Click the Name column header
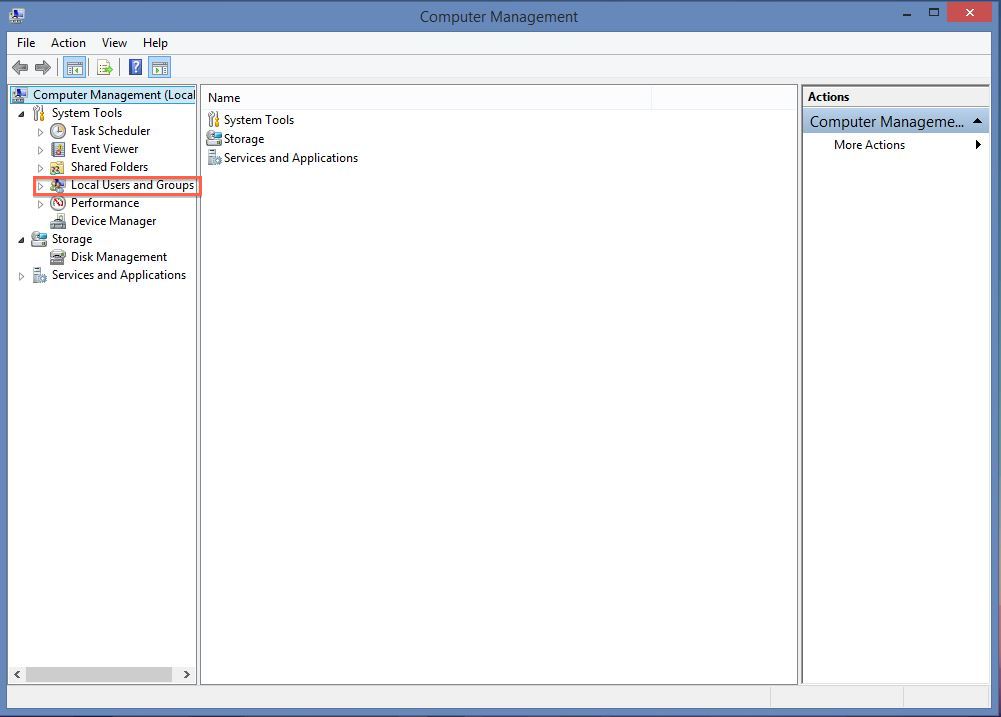 pyautogui.click(x=427, y=98)
